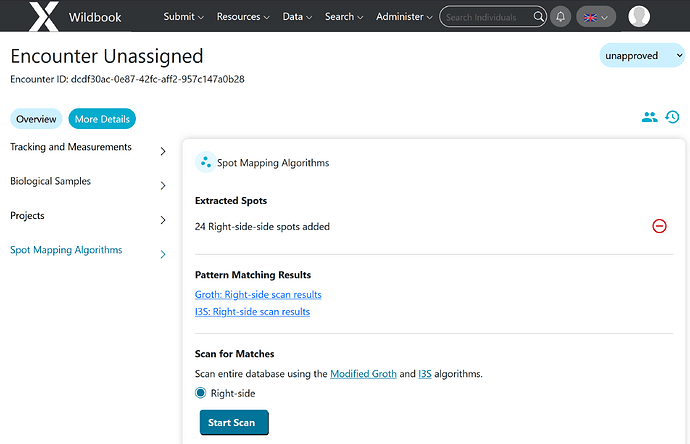The image size is (690, 444).
Task: Select the Right-side radio button
Action: pos(200,393)
